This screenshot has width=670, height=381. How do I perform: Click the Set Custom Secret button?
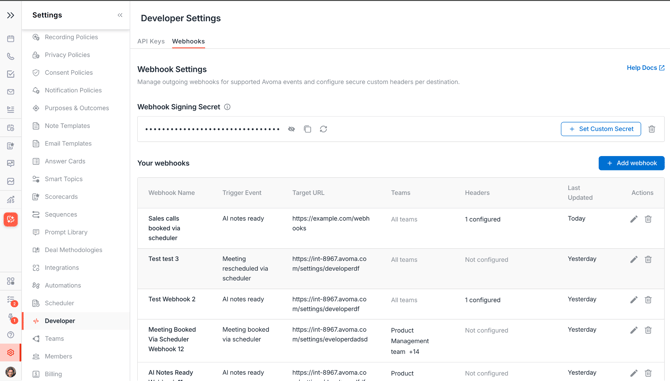pos(601,129)
